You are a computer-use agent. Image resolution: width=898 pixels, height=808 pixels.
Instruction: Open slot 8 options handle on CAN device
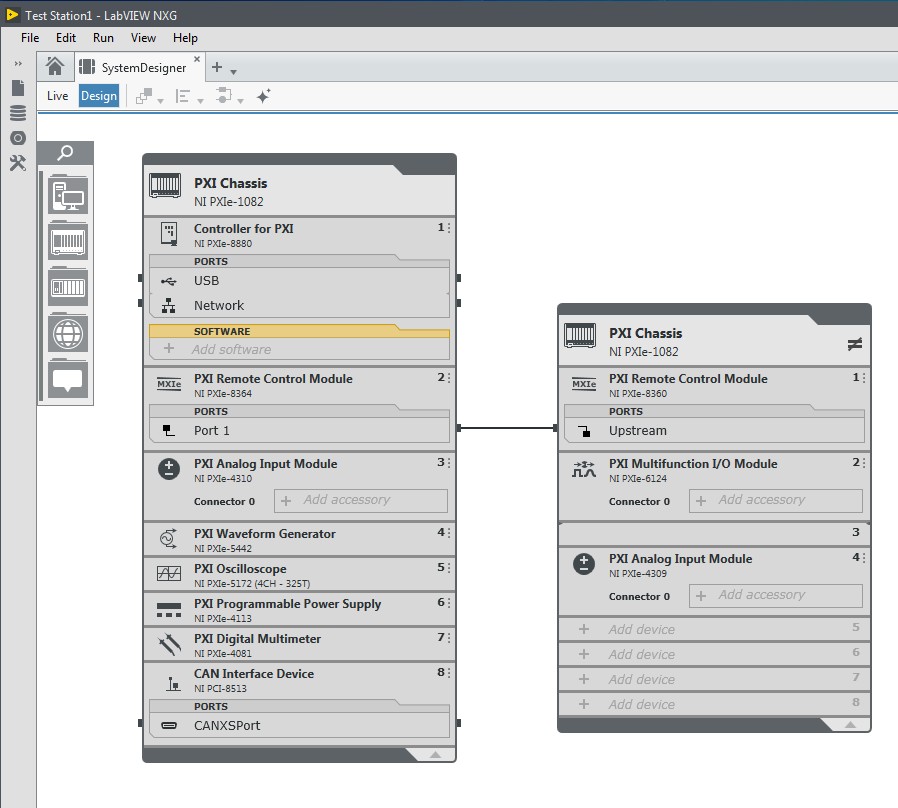coord(449,672)
